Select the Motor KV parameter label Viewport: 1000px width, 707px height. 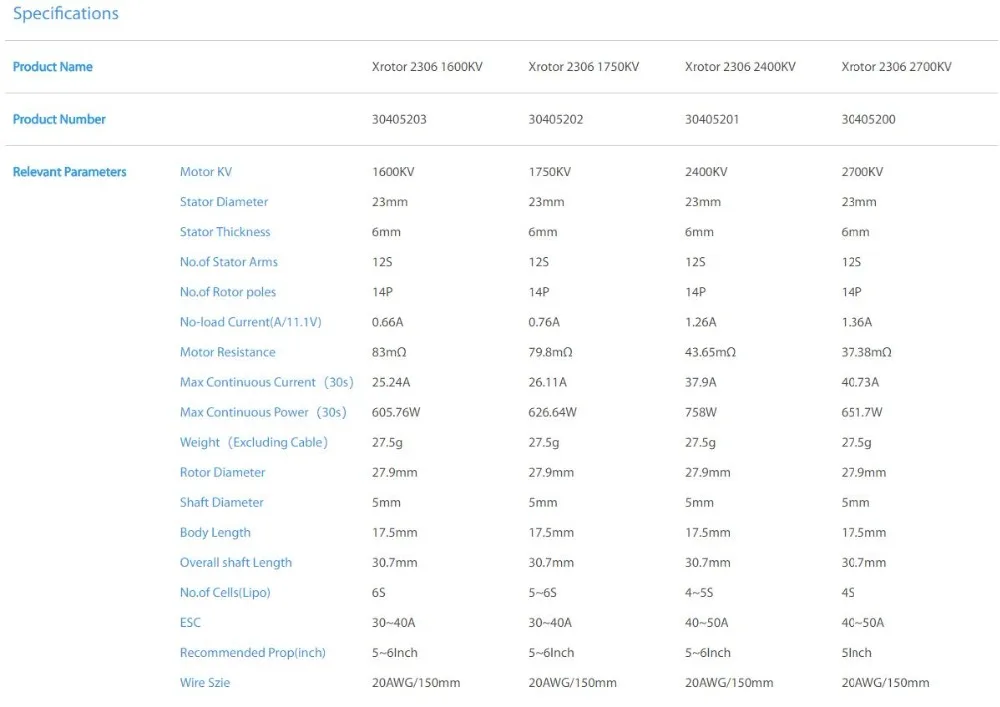pos(206,171)
